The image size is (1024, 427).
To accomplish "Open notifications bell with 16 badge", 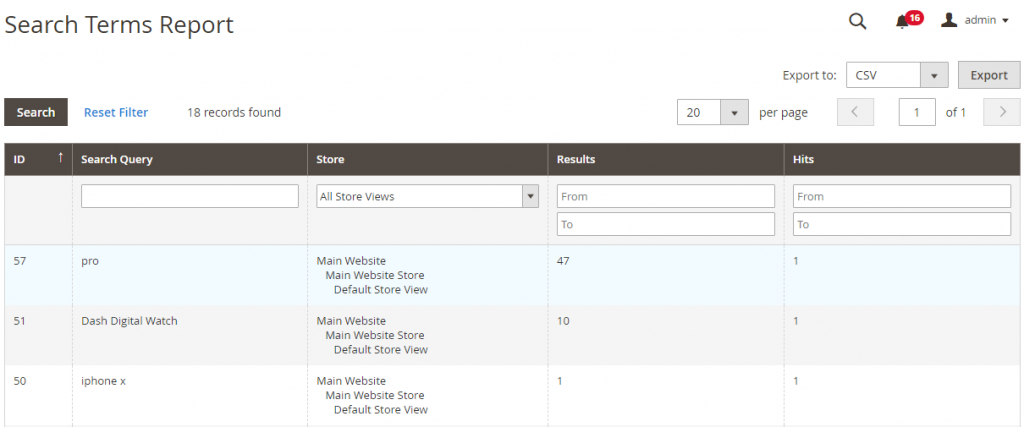I will 908,20.
